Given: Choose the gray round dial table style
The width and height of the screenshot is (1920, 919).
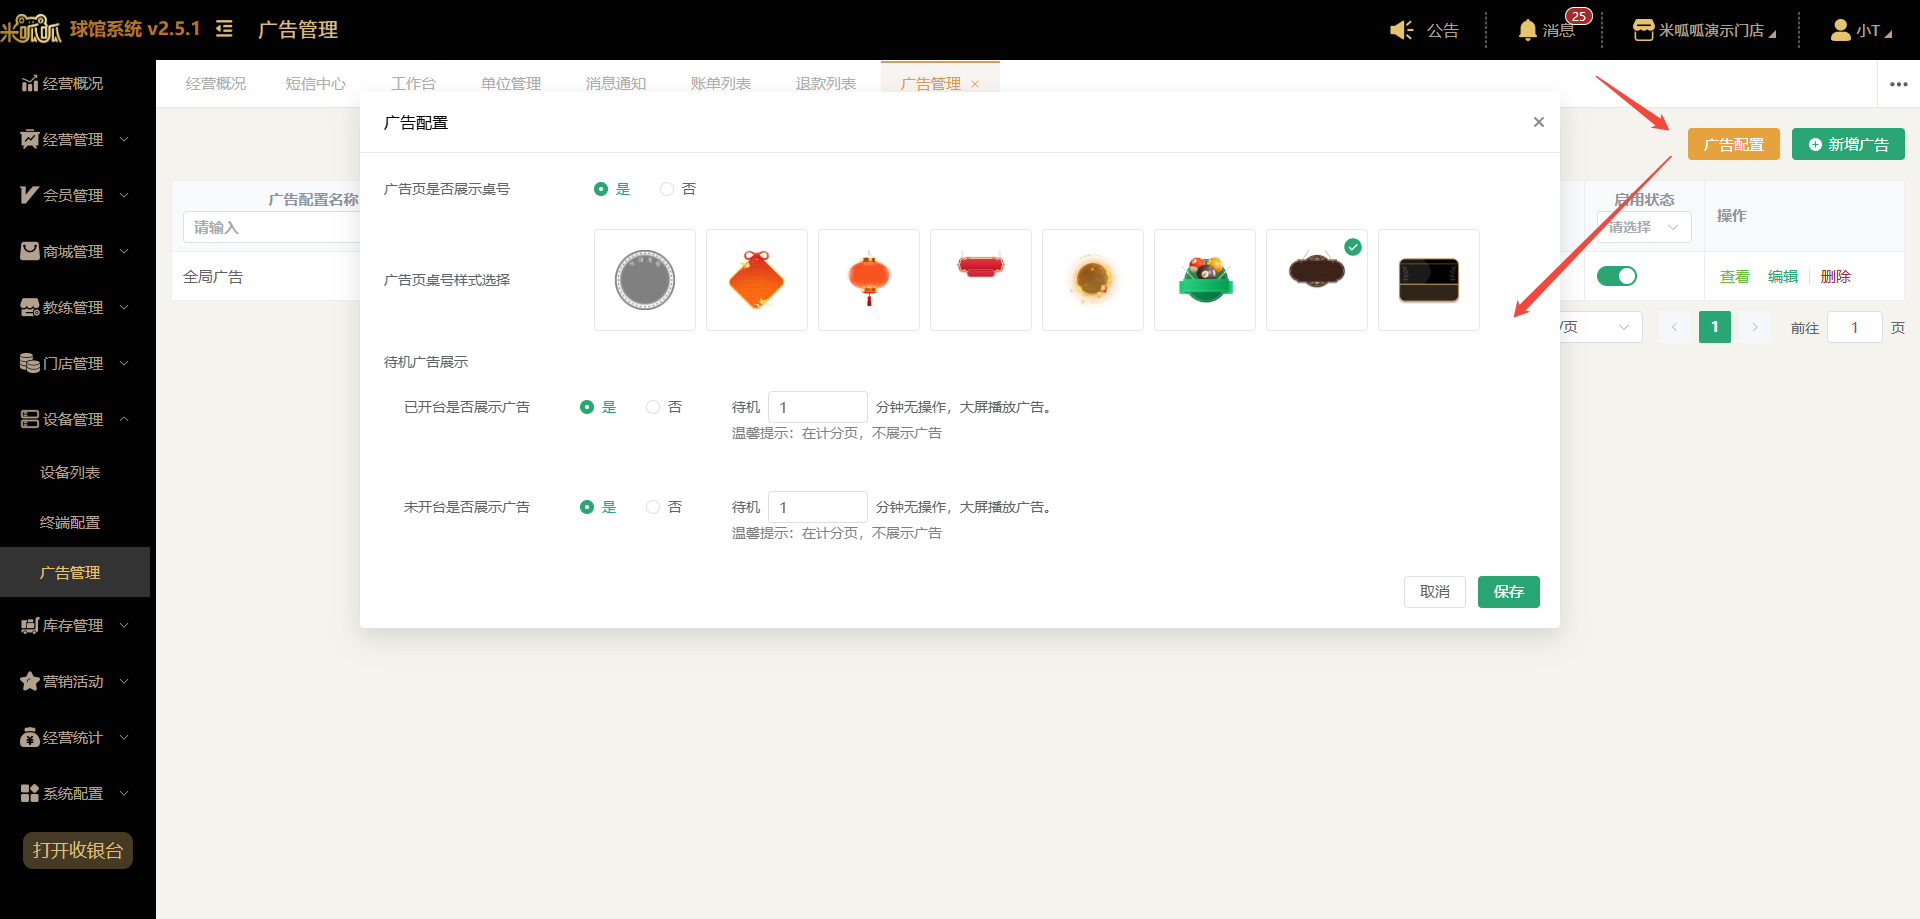Looking at the screenshot, I should [645, 280].
